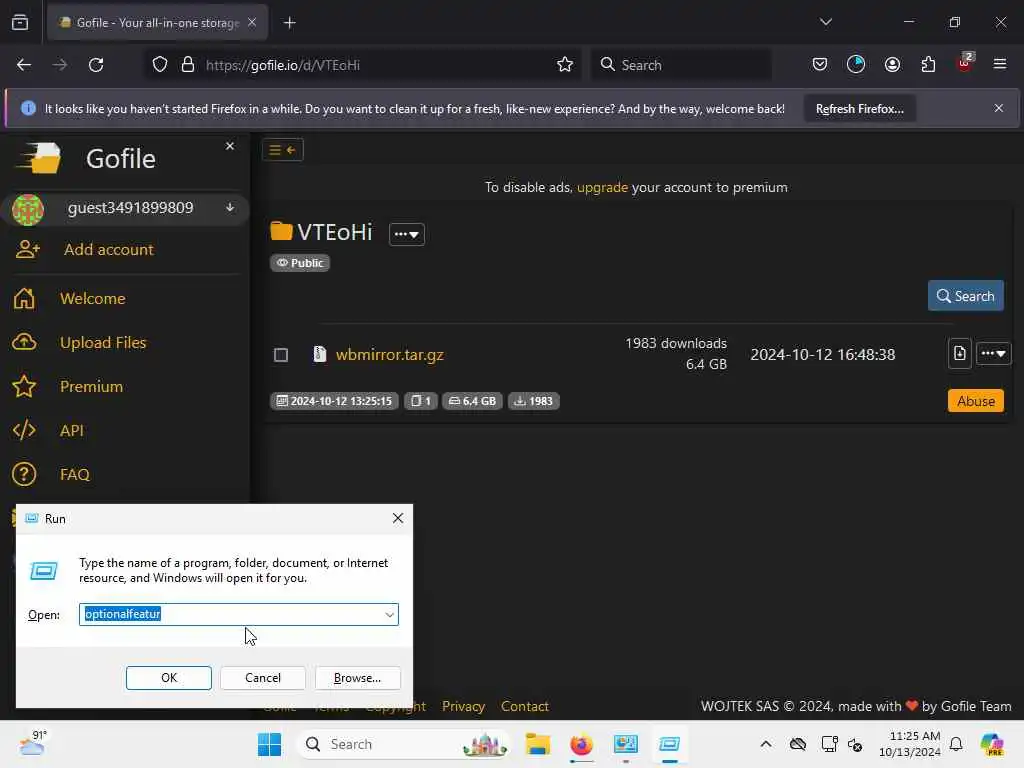The image size is (1024, 768).
Task: Open Firefox application hamburger menu
Action: click(1000, 64)
